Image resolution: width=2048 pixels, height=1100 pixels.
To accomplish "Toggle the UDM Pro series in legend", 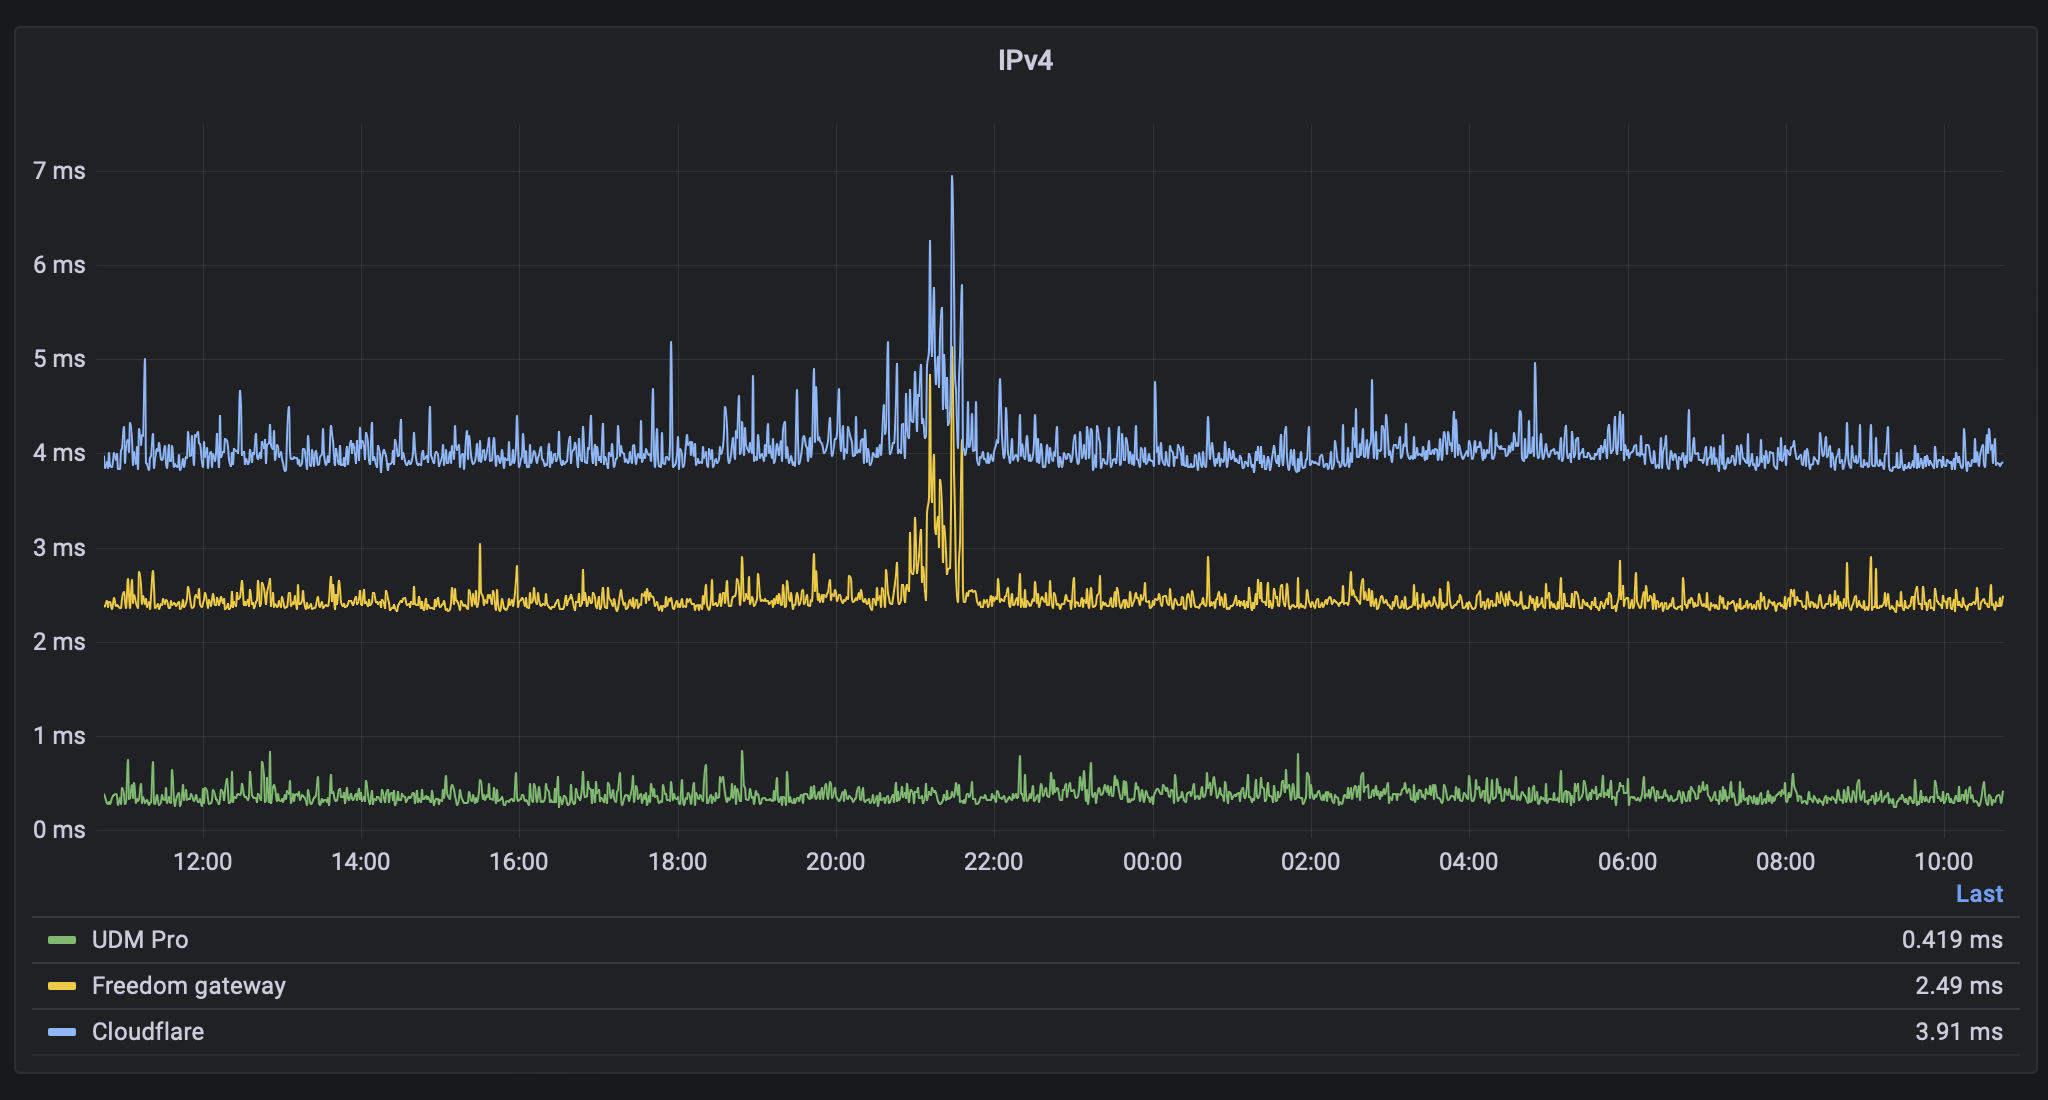I will tap(139, 940).
